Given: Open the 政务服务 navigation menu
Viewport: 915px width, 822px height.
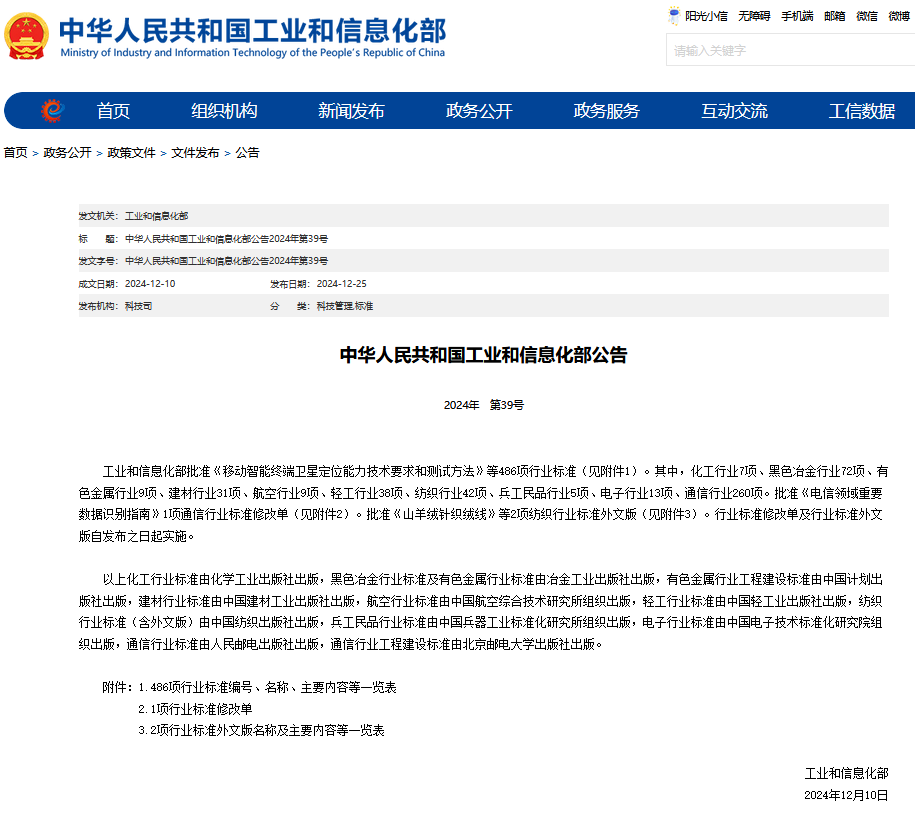Looking at the screenshot, I should point(606,111).
